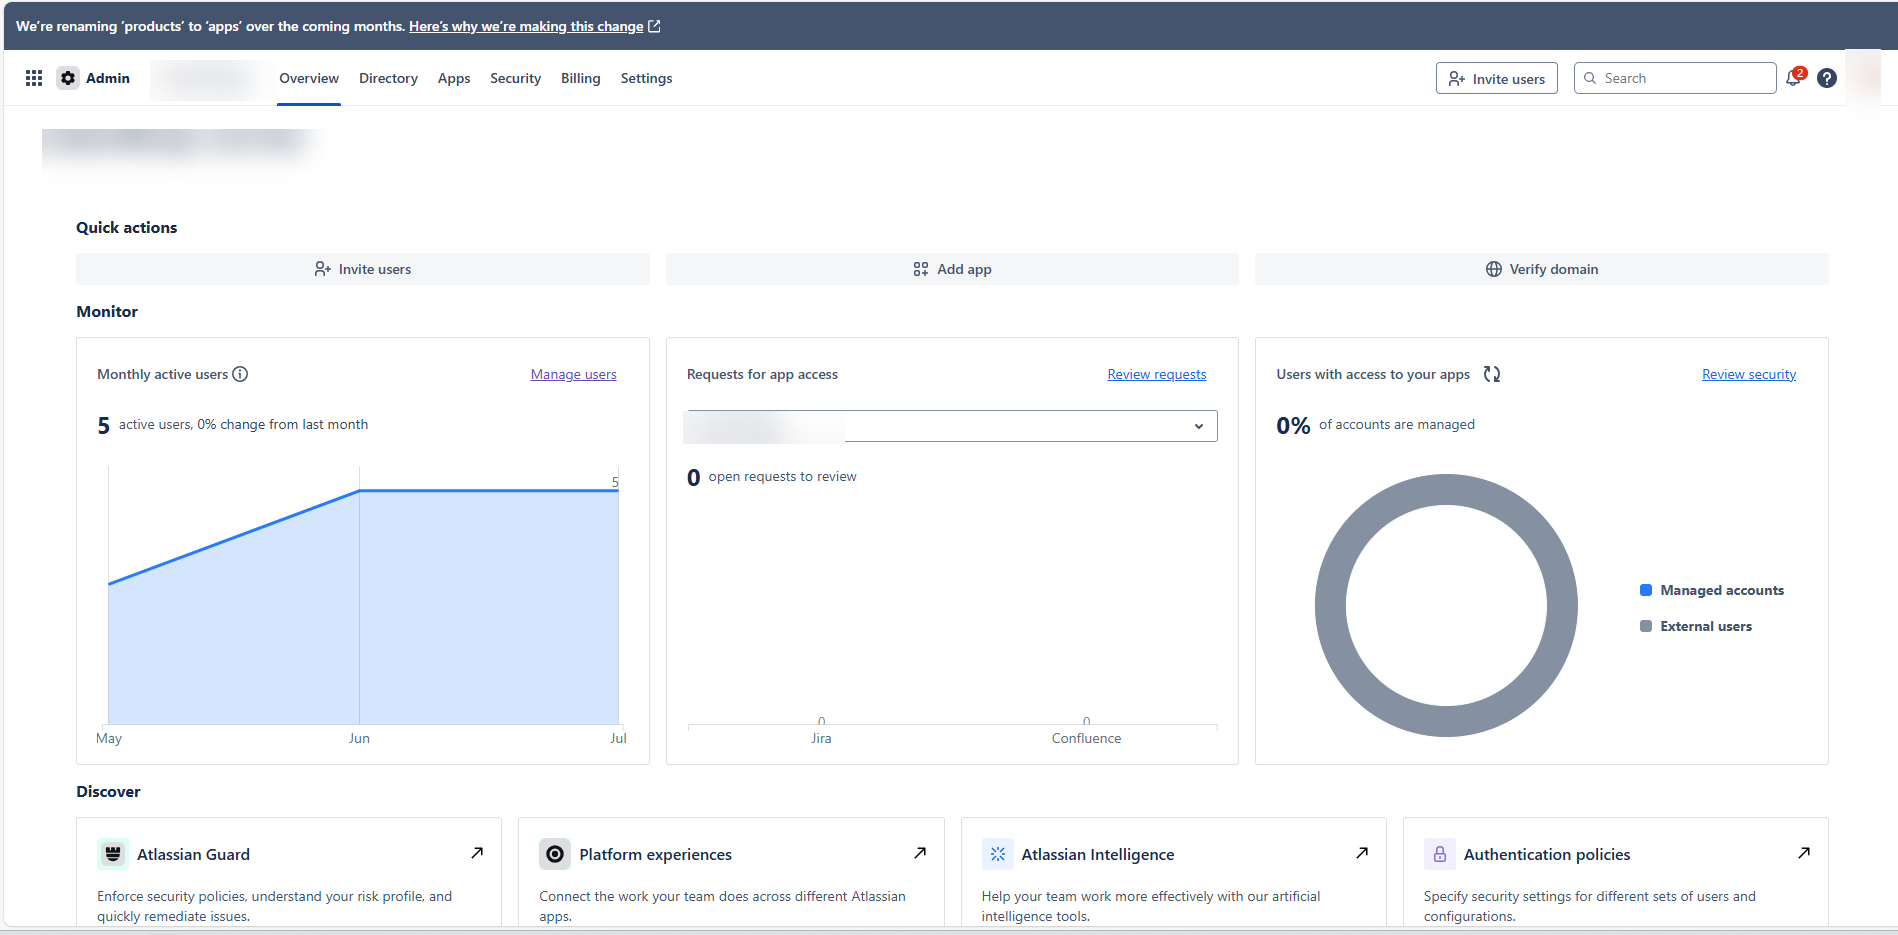
Task: Click the Authentication policies lock icon
Action: 1440,853
